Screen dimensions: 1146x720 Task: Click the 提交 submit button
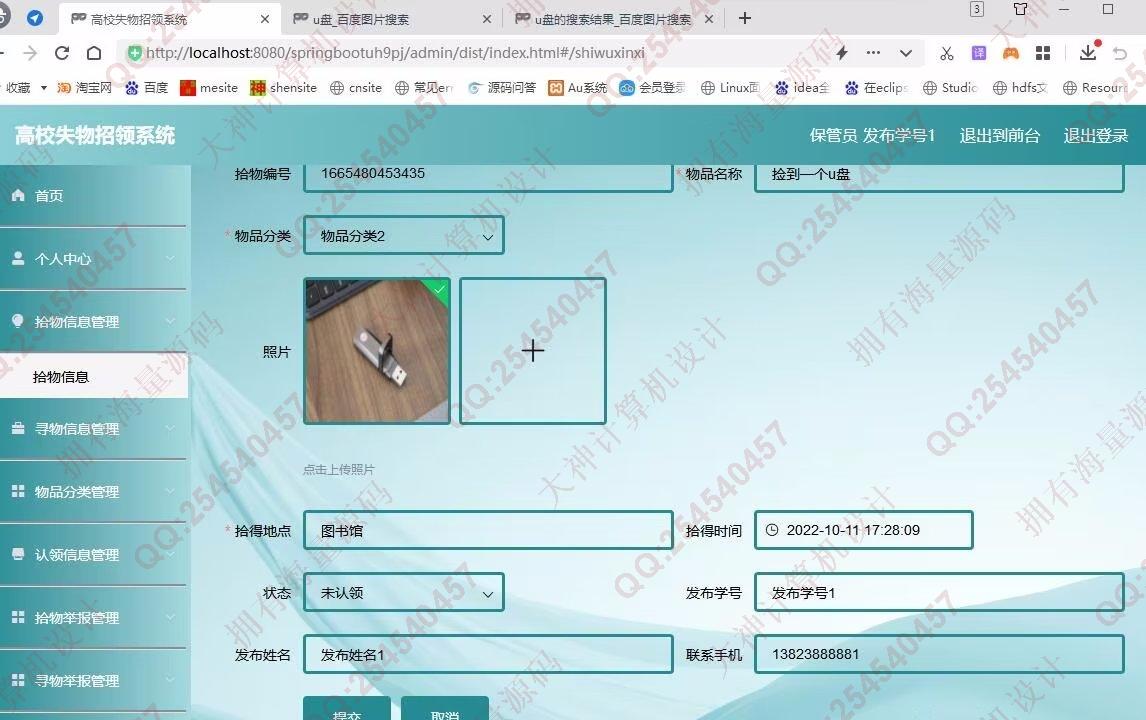346,709
